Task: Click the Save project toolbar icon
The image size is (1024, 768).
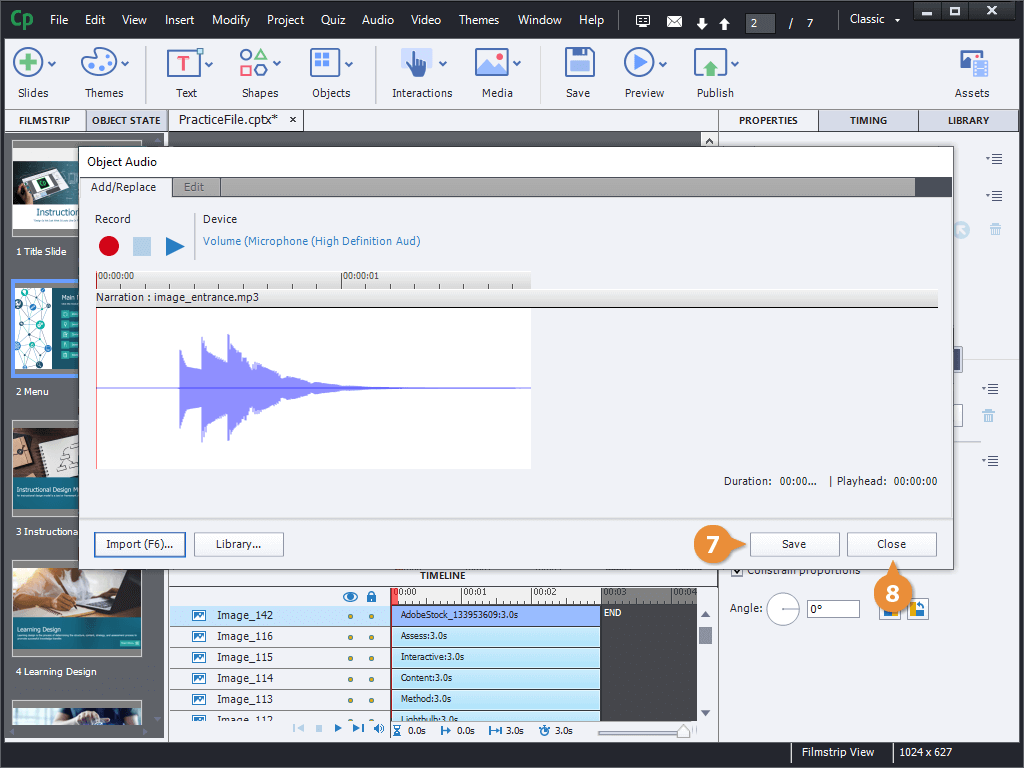Action: click(578, 64)
